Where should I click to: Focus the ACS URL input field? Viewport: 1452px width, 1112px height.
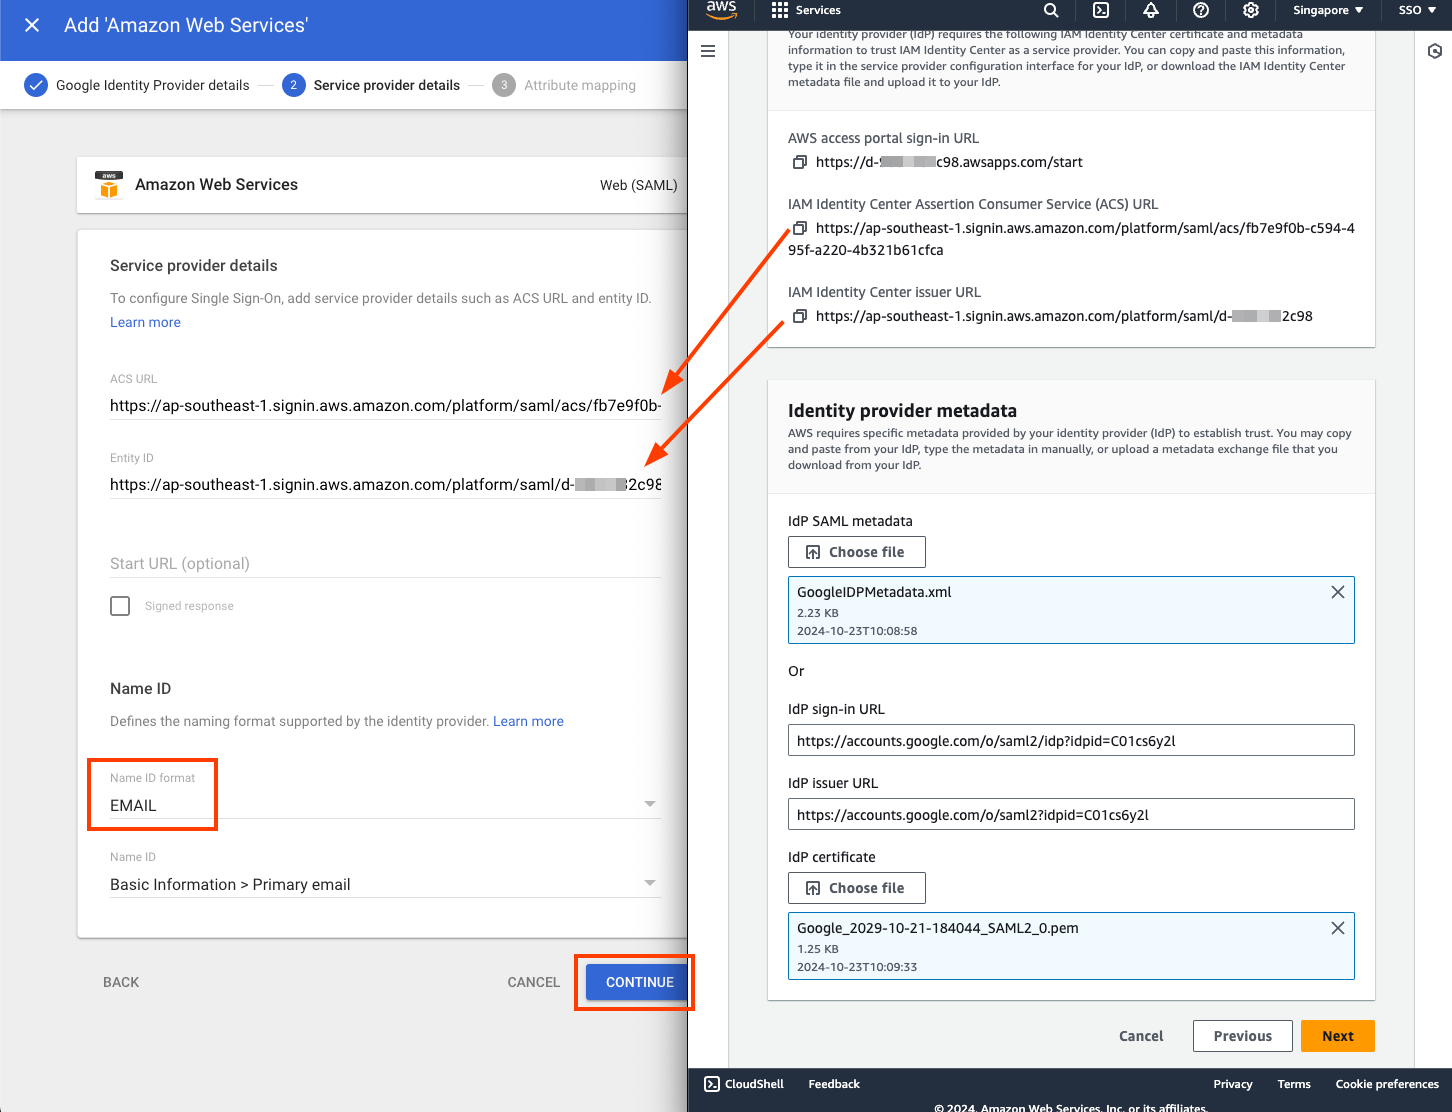(x=385, y=405)
